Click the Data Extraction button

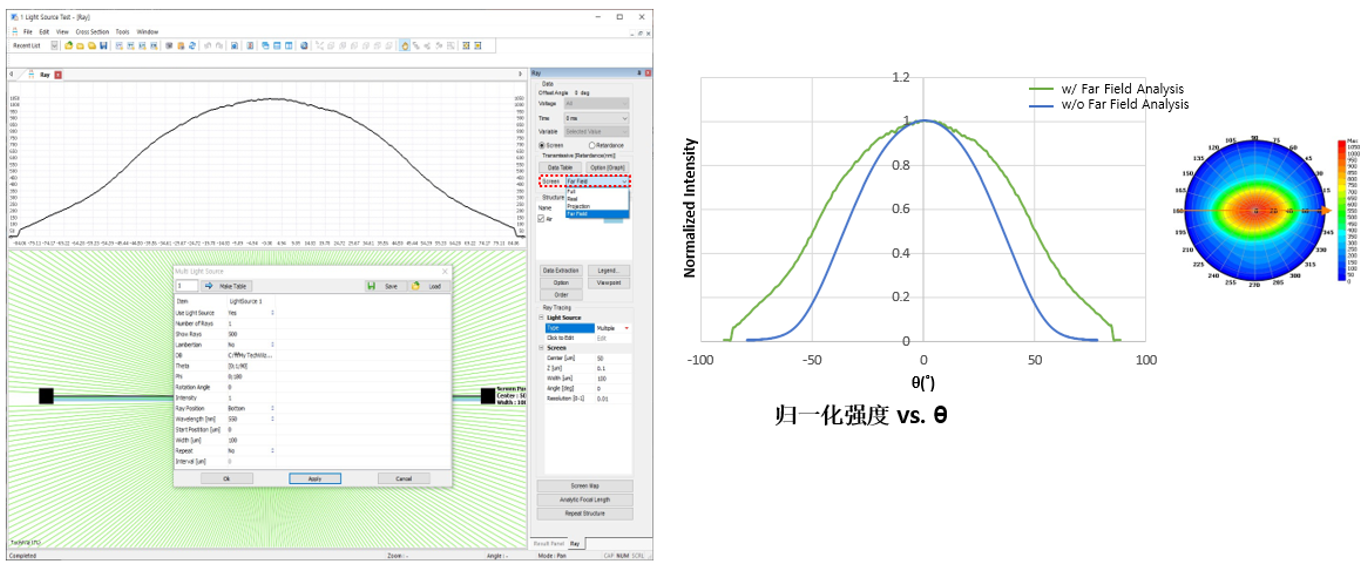561,271
